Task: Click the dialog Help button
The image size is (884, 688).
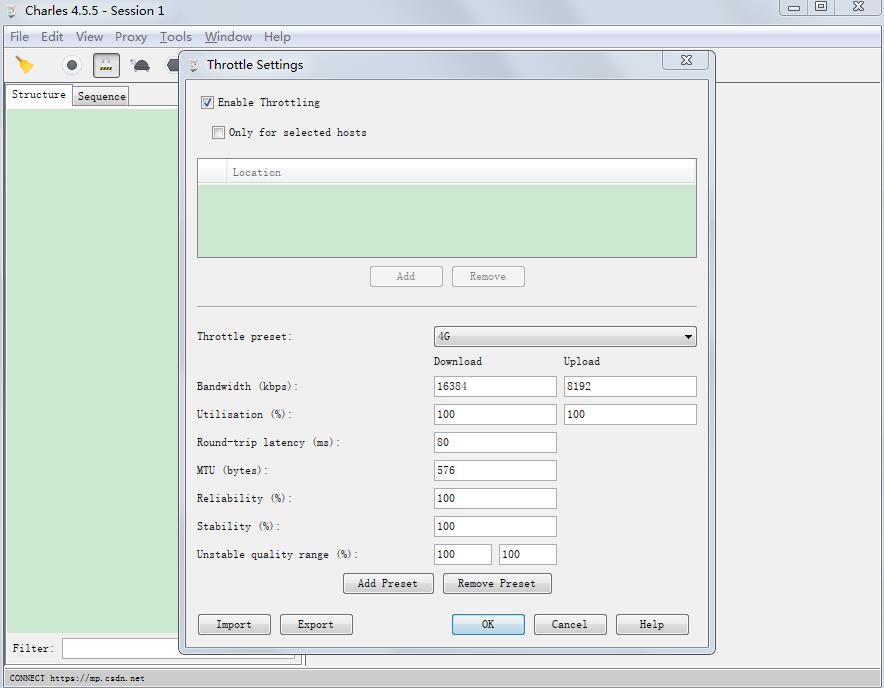Action: coord(652,624)
